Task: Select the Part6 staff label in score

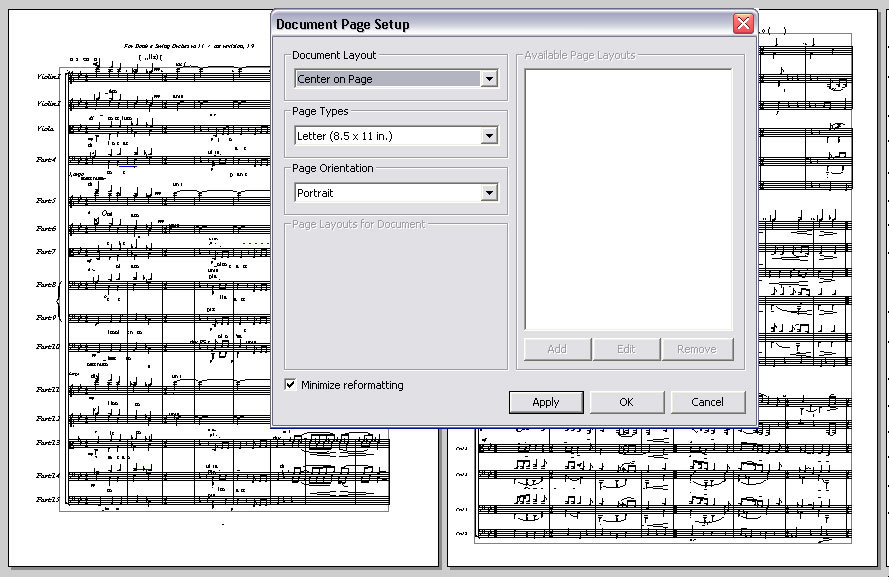Action: coord(46,228)
